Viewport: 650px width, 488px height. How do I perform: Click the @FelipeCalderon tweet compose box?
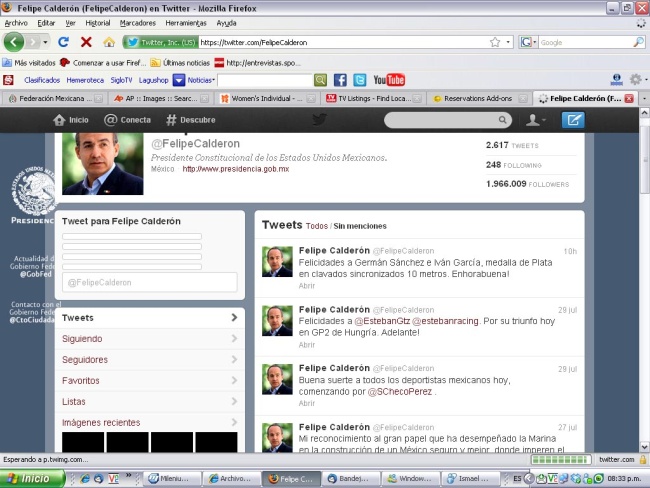click(x=150, y=282)
